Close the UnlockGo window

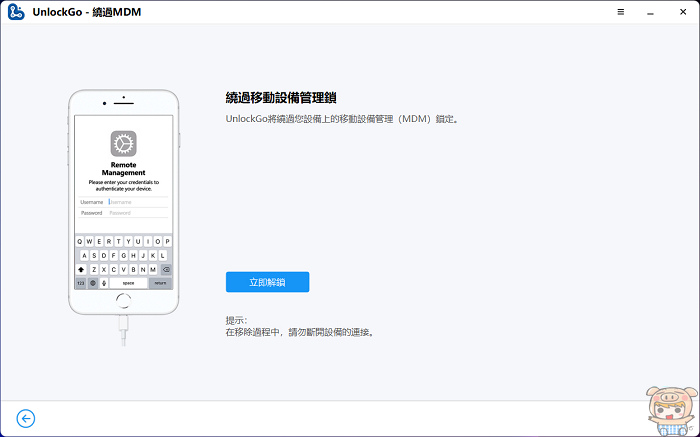tap(683, 12)
